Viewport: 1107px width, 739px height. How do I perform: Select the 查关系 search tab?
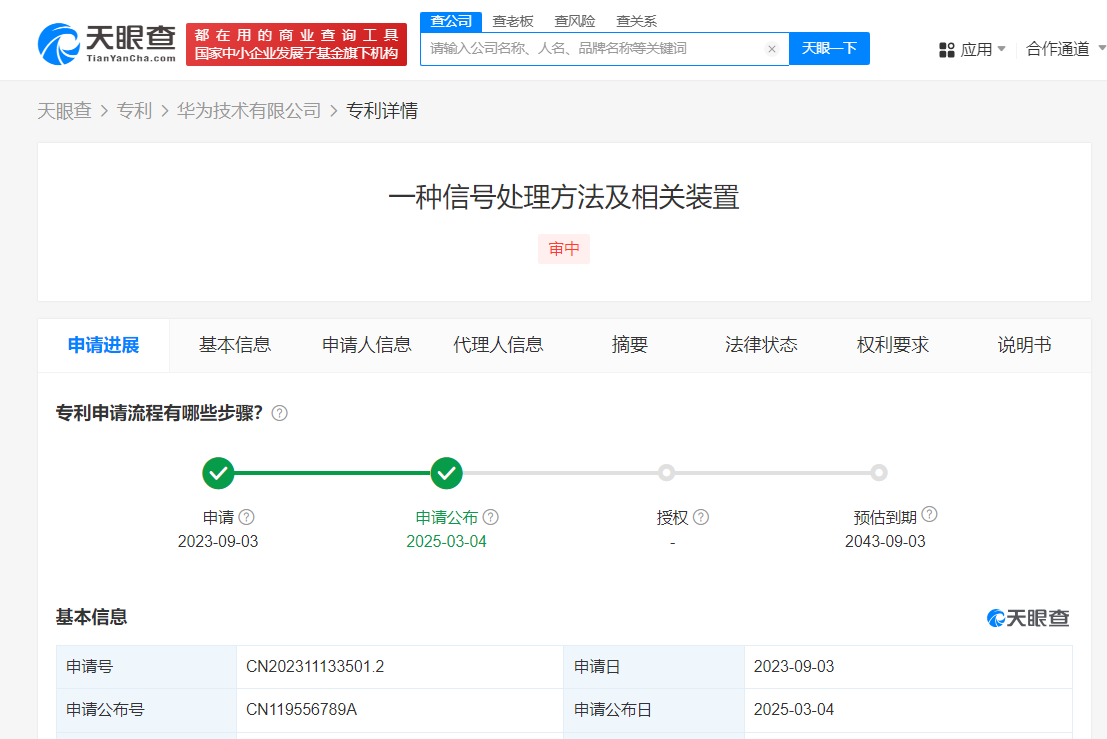click(x=636, y=21)
